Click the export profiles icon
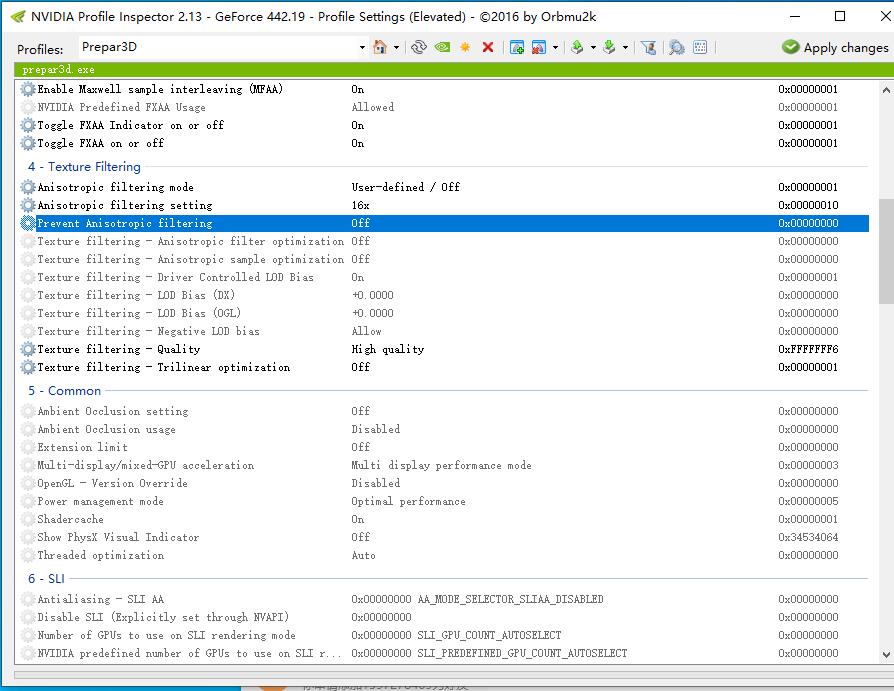This screenshot has width=894, height=691. [577, 47]
